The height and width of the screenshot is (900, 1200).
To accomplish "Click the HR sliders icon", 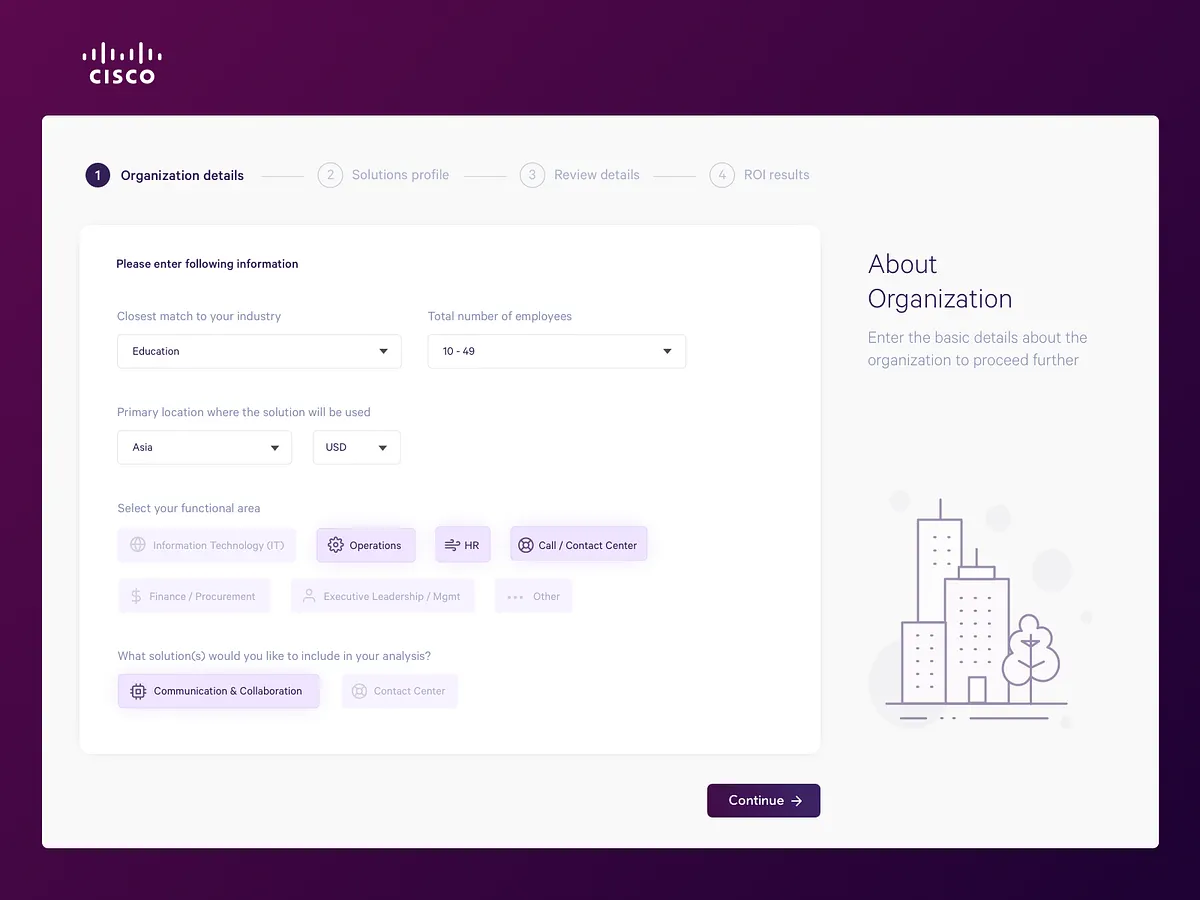I will click(x=452, y=544).
